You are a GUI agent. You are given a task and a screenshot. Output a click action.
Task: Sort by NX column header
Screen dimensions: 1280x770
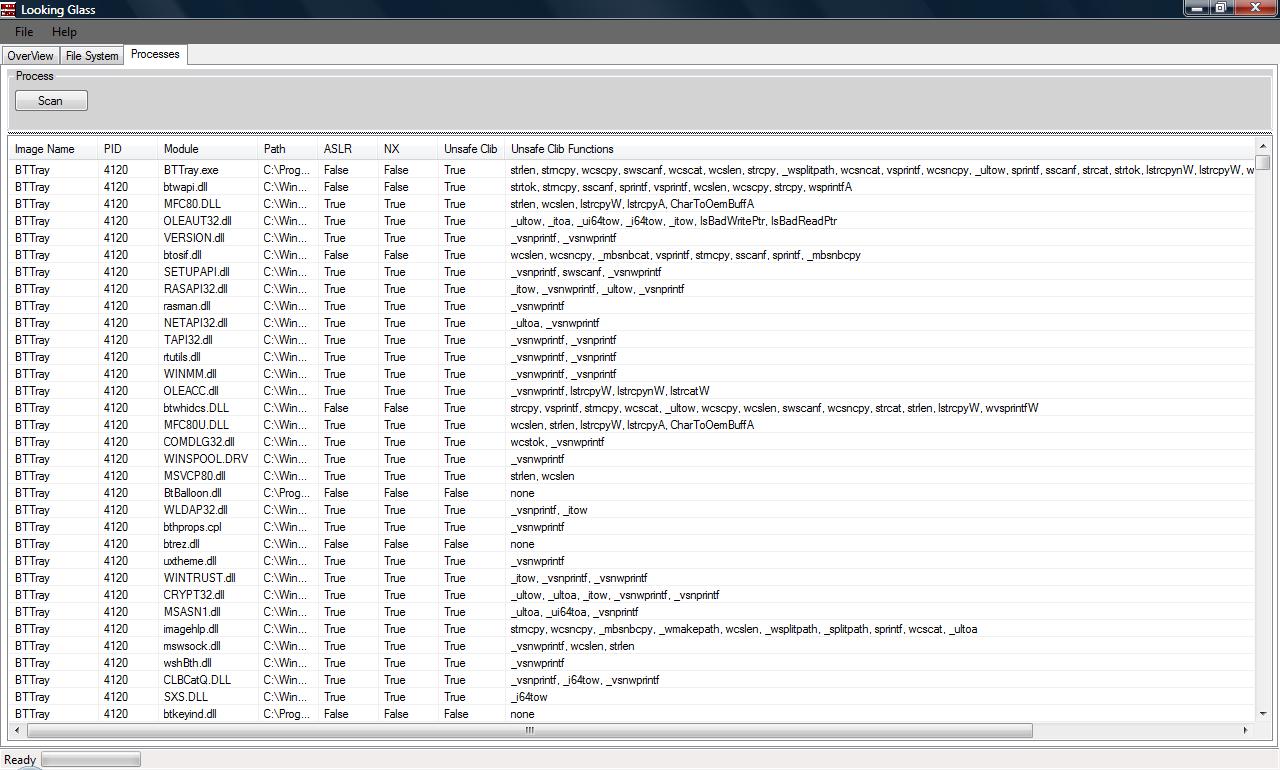coord(409,149)
